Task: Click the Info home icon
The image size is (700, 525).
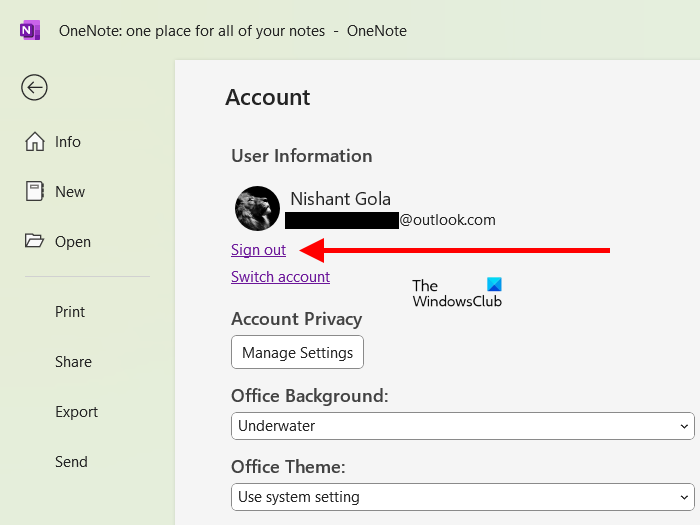Action: (x=35, y=142)
